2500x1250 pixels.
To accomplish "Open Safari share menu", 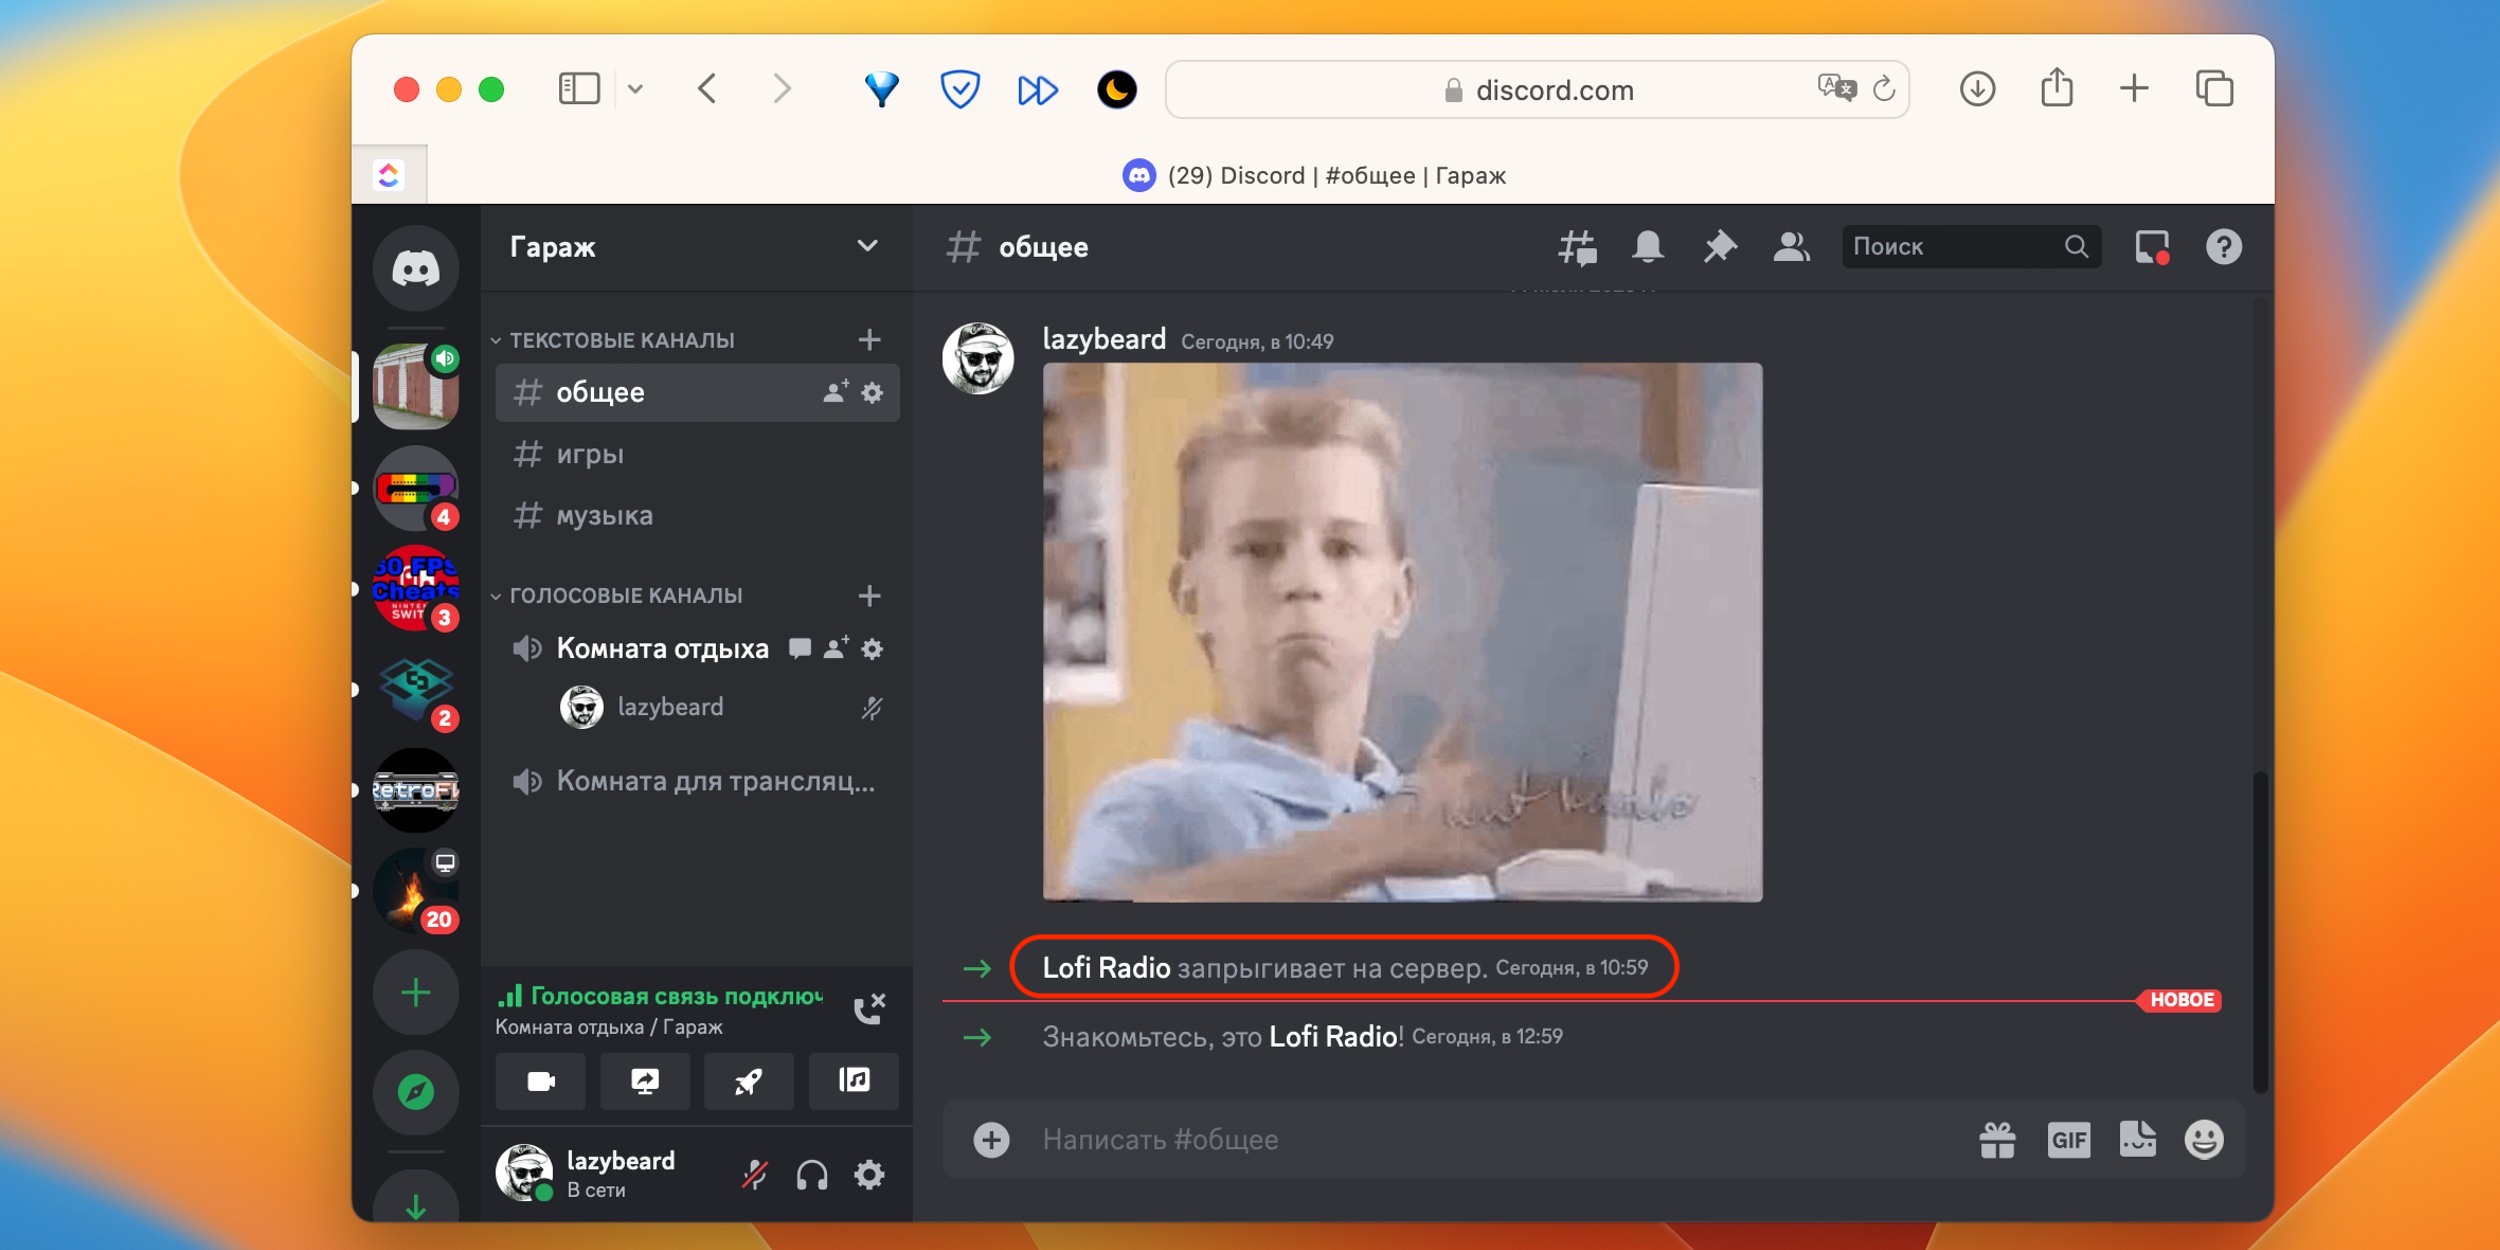I will [2056, 88].
